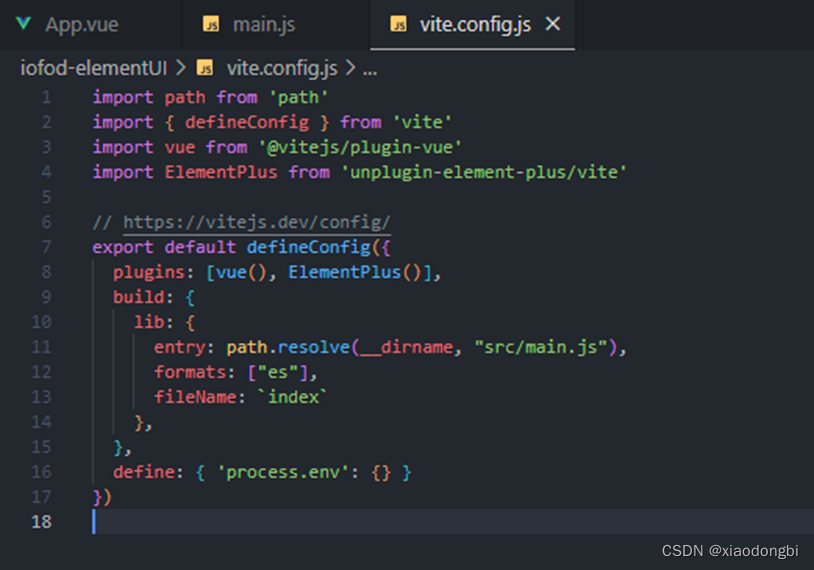
Task: Click the JS icon on the vite.config.js tab
Action: point(398,24)
